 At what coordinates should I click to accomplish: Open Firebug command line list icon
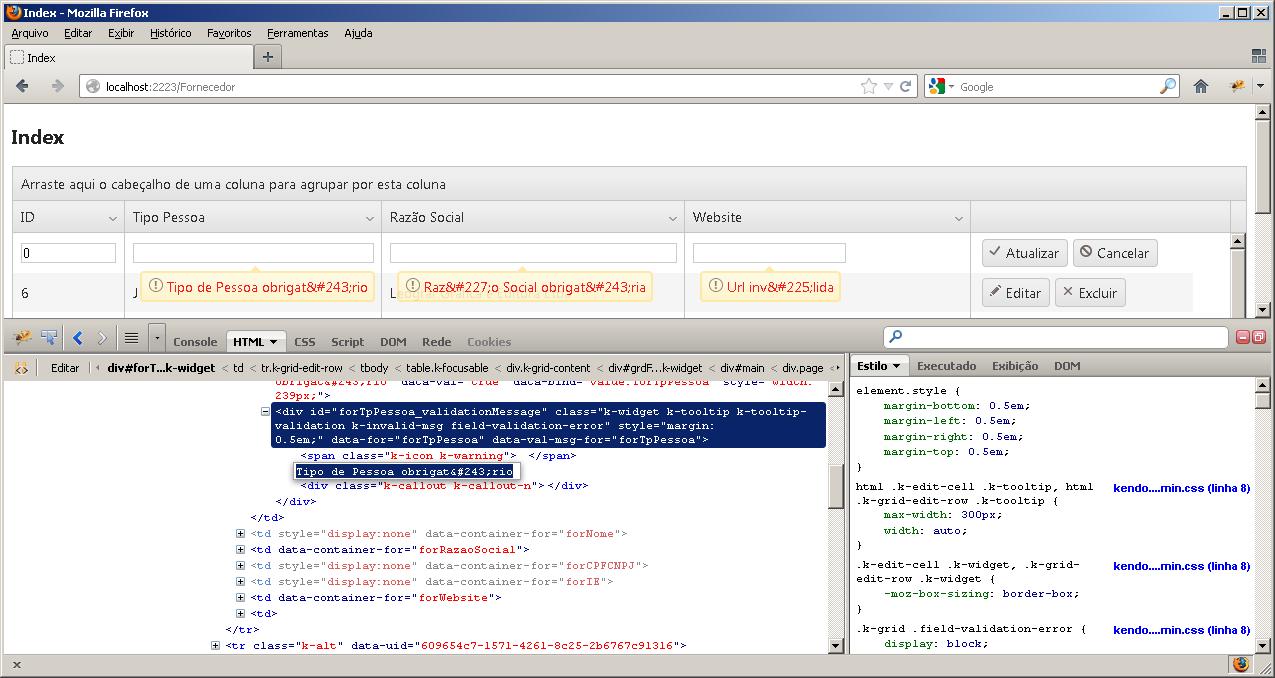tap(131, 338)
